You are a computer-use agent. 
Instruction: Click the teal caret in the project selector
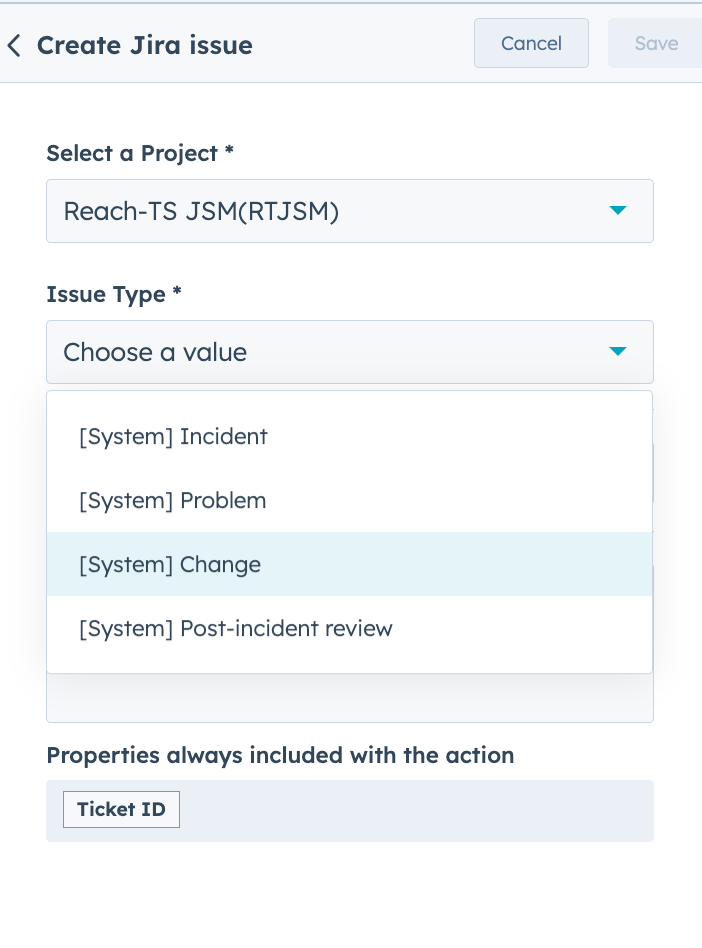pos(617,210)
